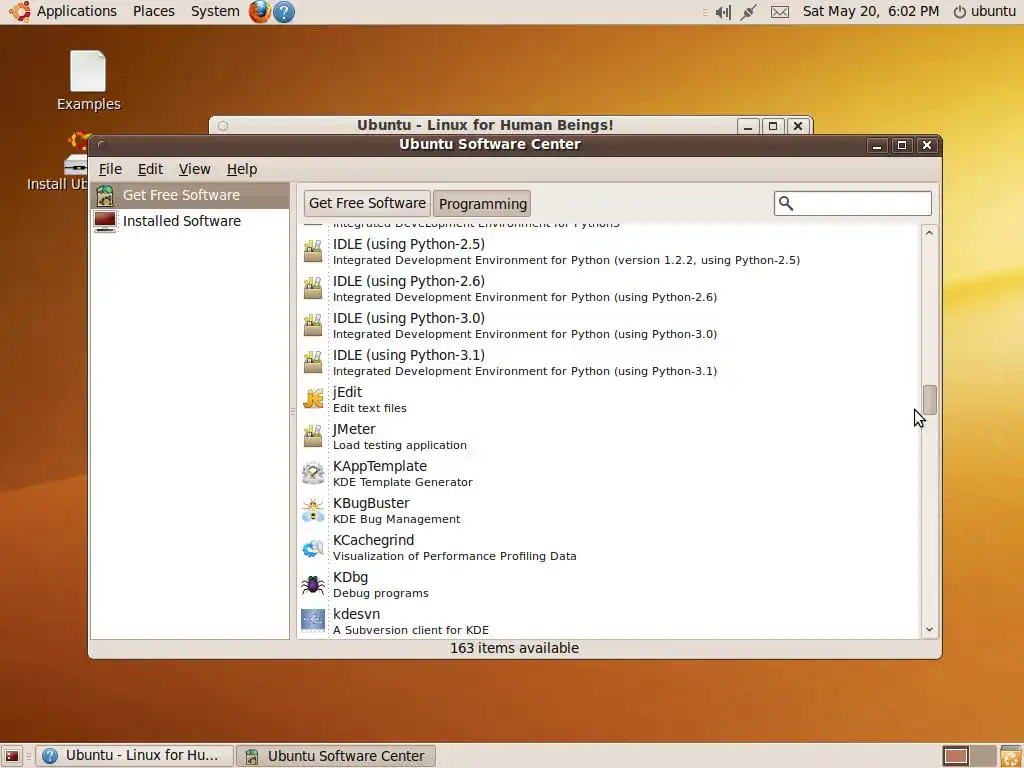Click the kdesvn application icon
Viewport: 1024px width, 768px height.
[x=313, y=621]
